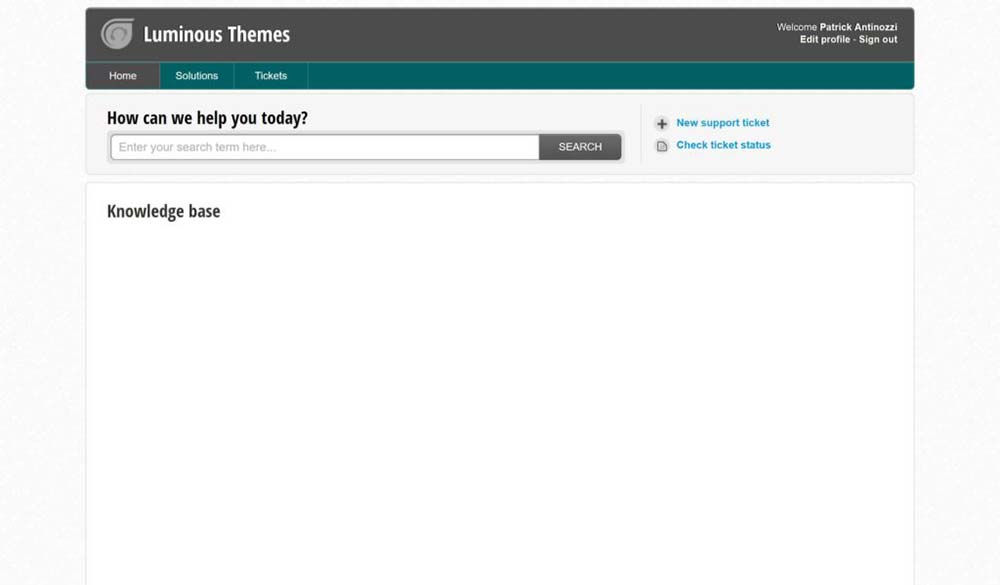Click the Luminous Themes swirl logo icon
1000x585 pixels.
(117, 34)
